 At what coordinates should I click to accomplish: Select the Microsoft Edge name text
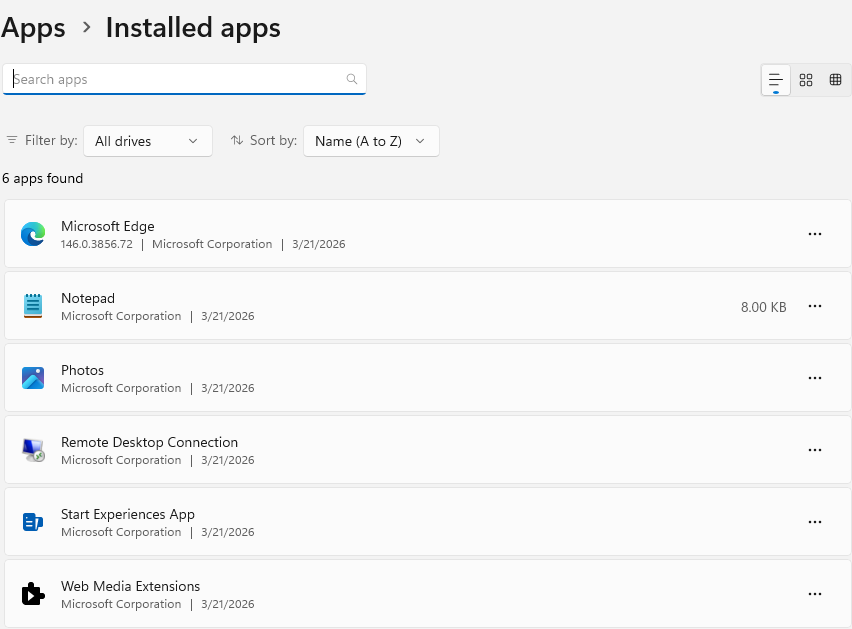tap(108, 226)
